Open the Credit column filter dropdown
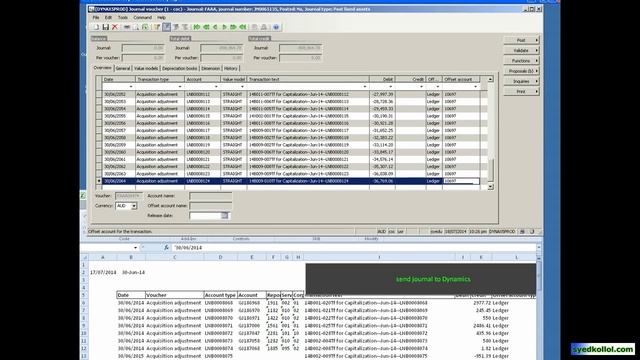 click(x=421, y=87)
